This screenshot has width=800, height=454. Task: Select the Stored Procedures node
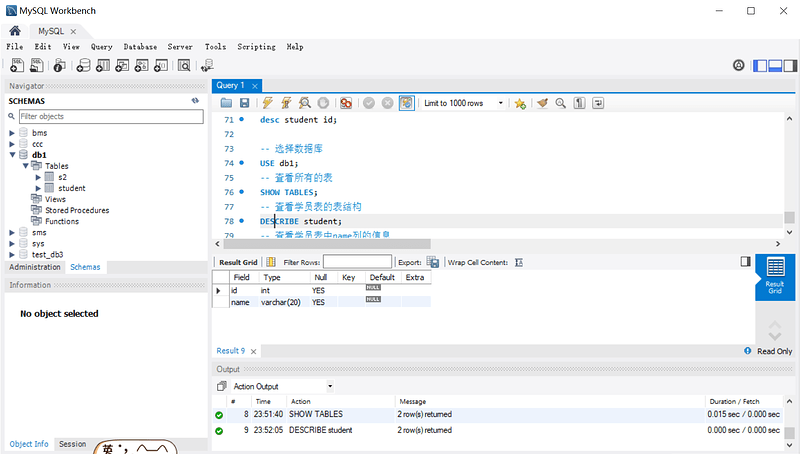[x=77, y=210]
